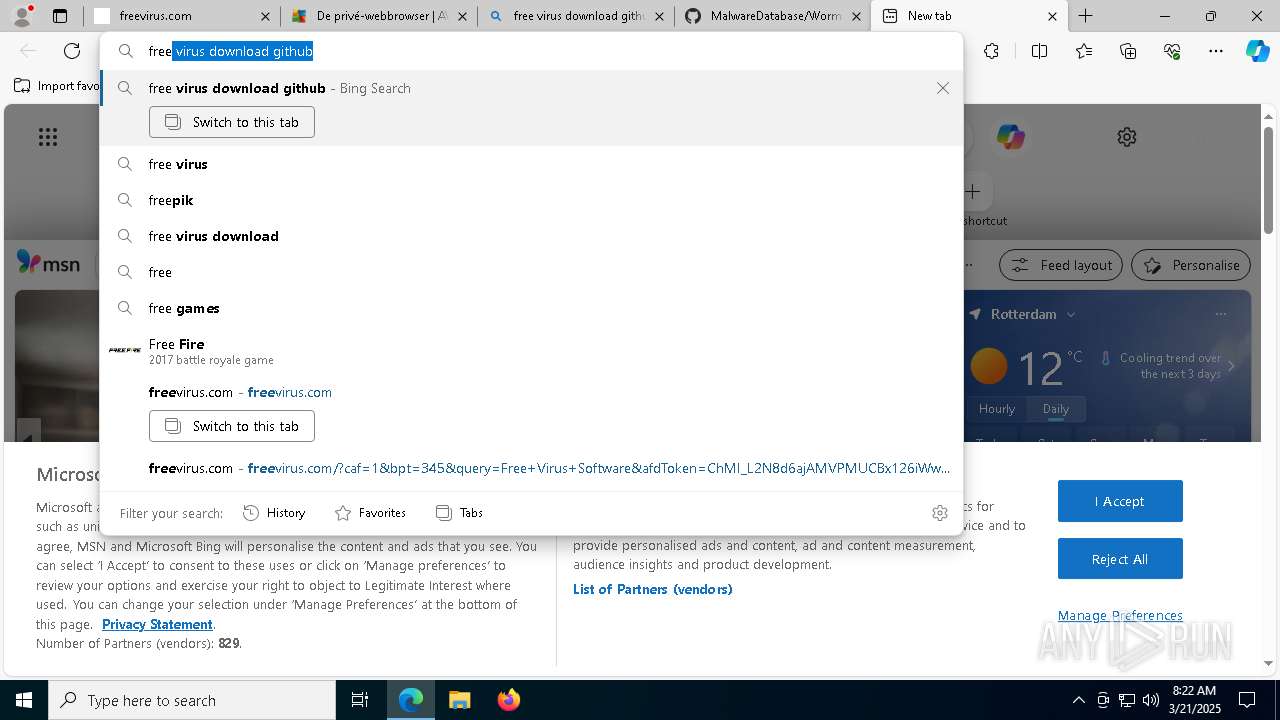
Task: Choose the 'free games' suggestion
Action: pos(531,308)
